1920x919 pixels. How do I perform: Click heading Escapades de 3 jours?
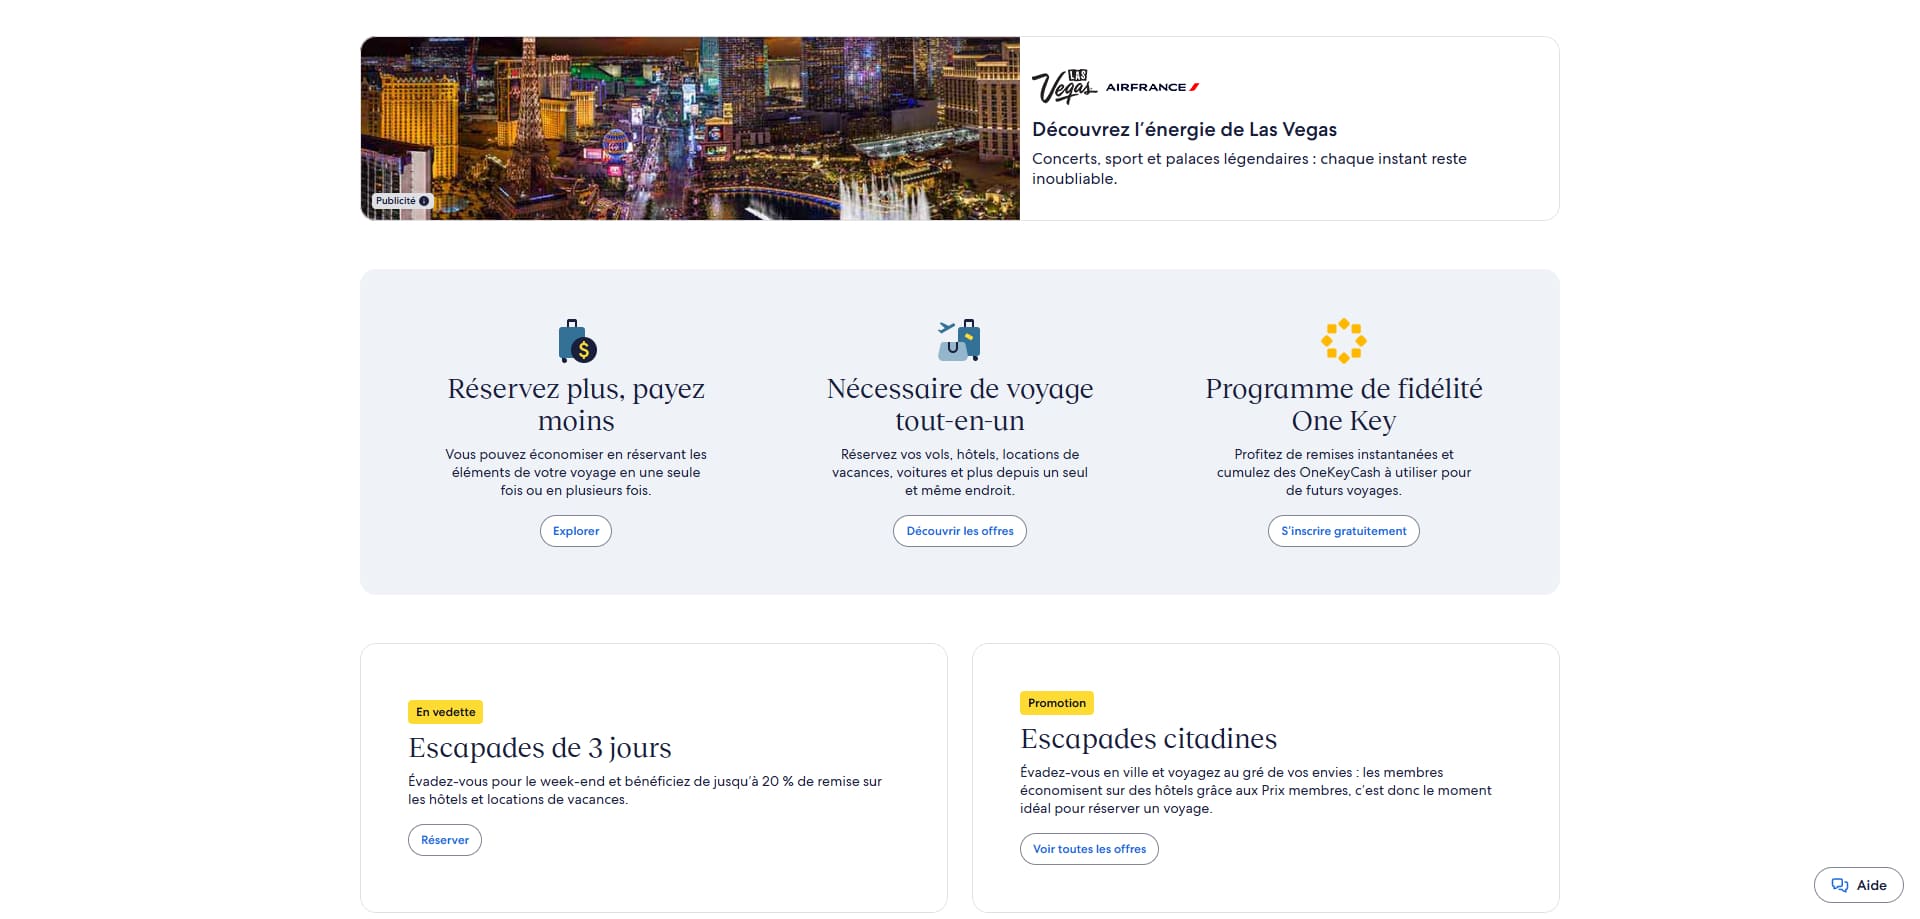540,748
